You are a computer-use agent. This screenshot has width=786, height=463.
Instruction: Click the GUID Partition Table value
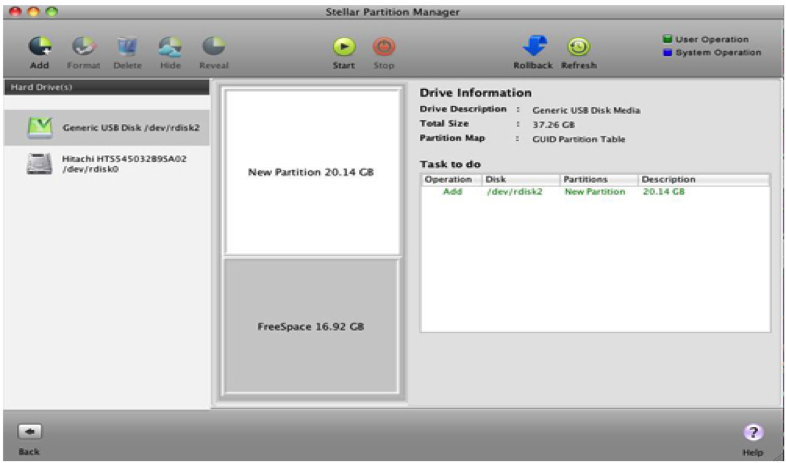click(578, 139)
